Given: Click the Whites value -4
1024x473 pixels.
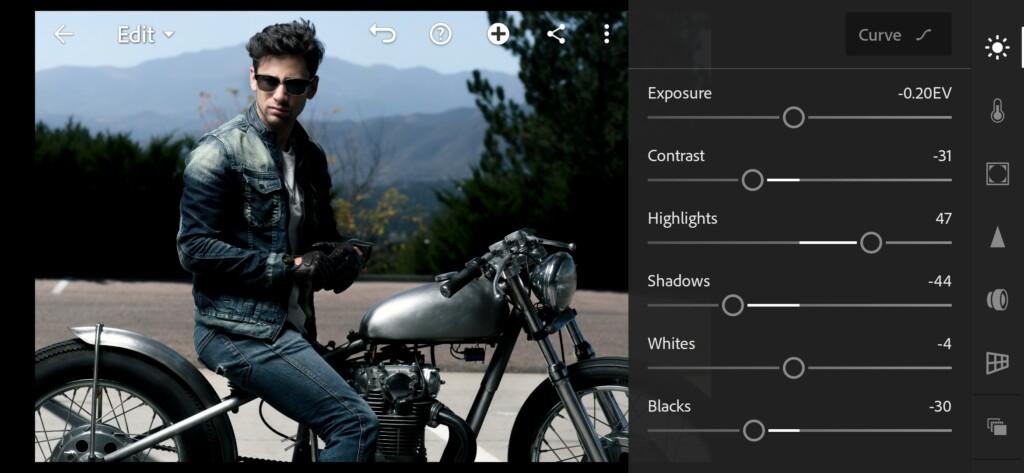Looking at the screenshot, I should pyautogui.click(x=944, y=344).
